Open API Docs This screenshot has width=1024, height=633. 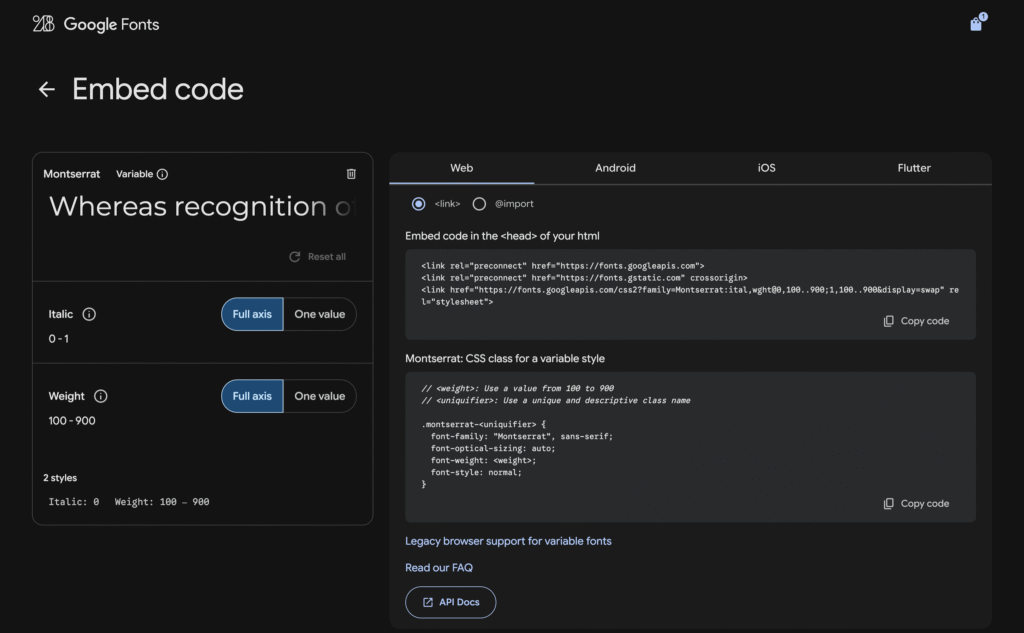pyautogui.click(x=451, y=602)
